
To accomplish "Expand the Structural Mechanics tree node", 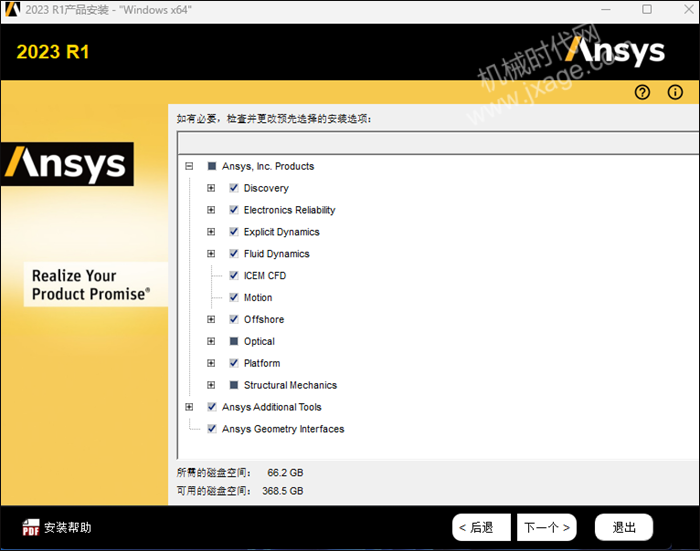I will pos(211,385).
